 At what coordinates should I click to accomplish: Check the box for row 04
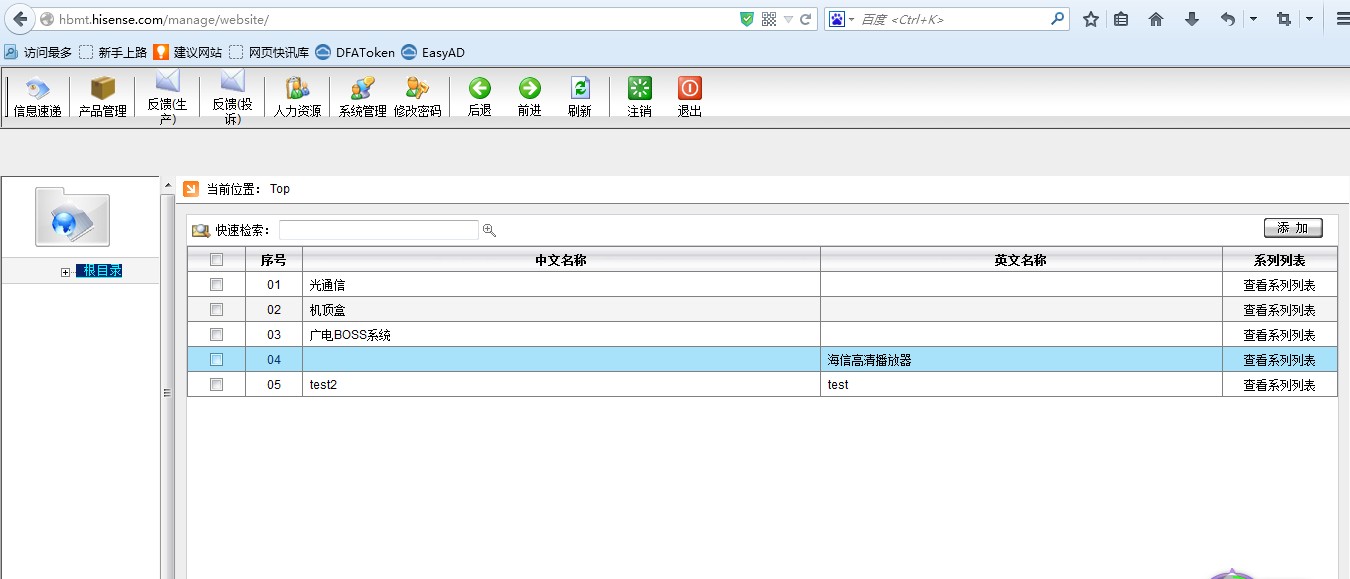pyautogui.click(x=216, y=360)
